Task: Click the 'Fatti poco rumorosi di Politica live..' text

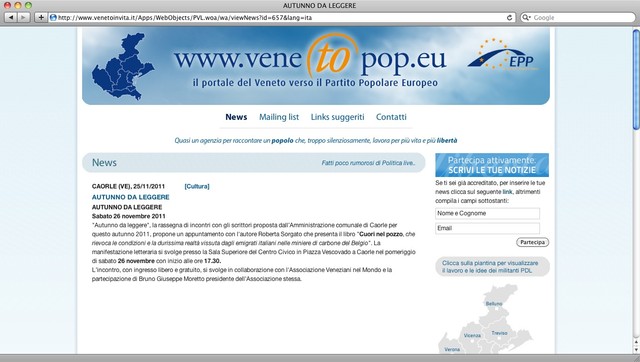Action: [368, 163]
